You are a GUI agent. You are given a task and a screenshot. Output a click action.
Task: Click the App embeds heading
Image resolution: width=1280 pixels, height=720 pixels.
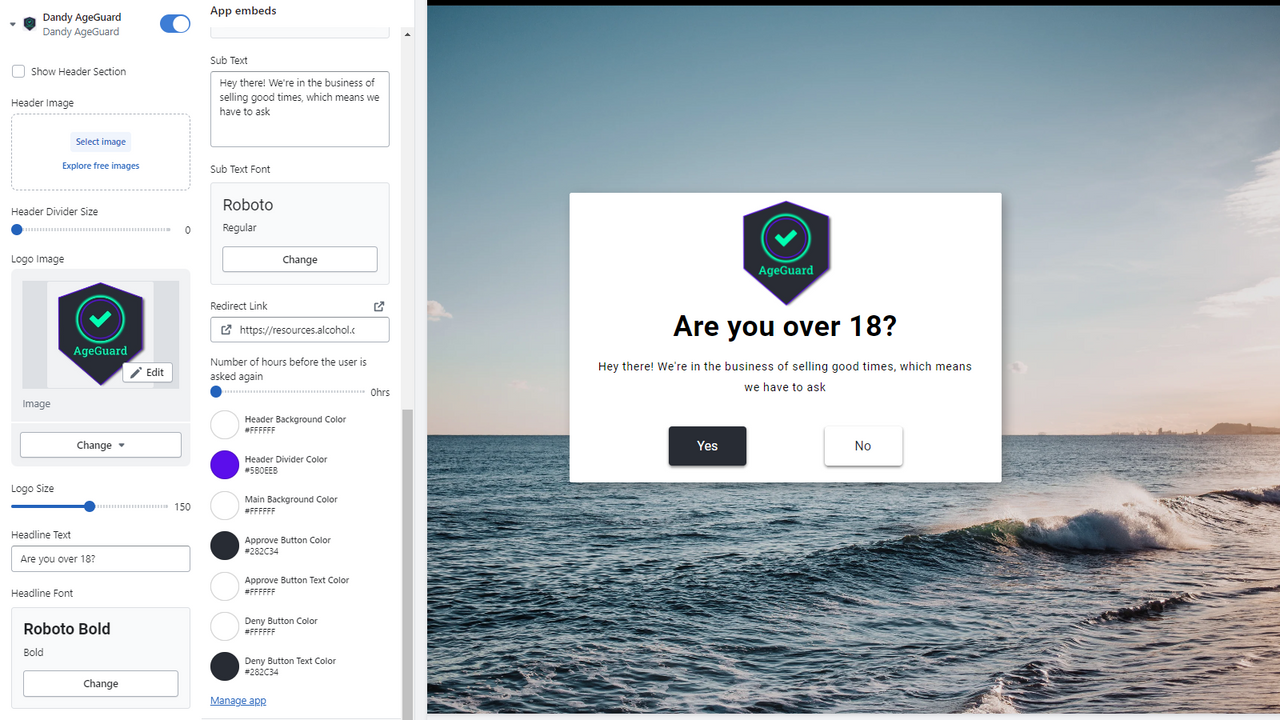(x=243, y=11)
